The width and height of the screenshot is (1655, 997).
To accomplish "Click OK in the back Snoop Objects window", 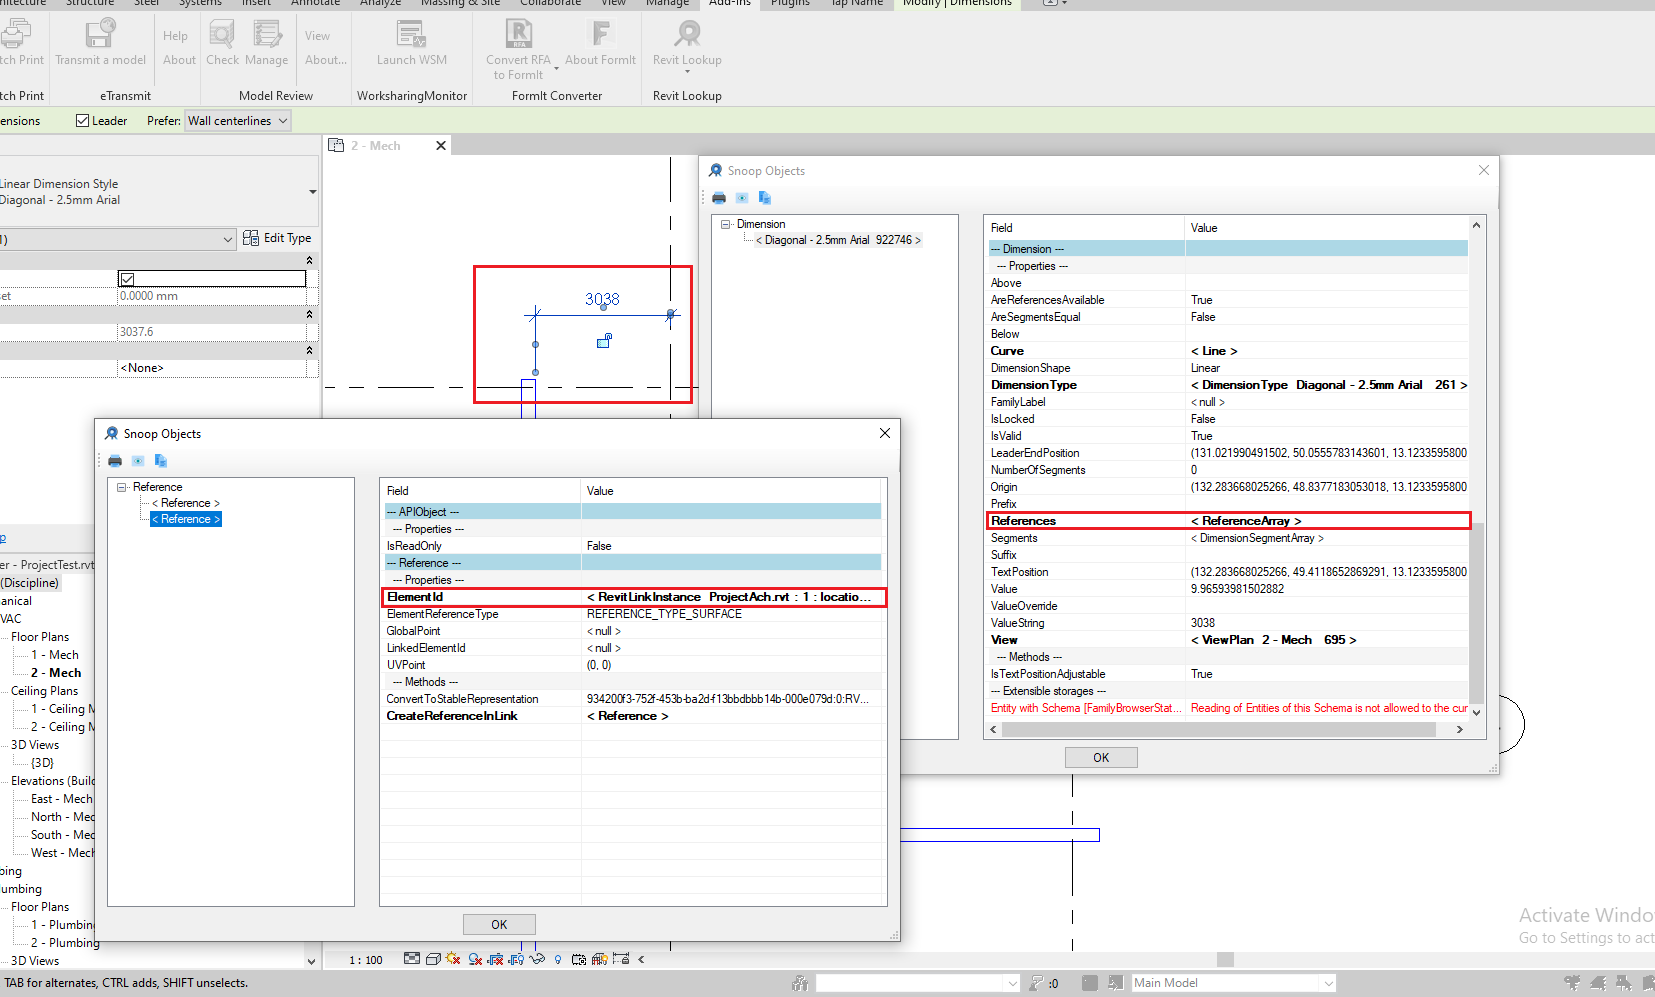I will [1101, 758].
